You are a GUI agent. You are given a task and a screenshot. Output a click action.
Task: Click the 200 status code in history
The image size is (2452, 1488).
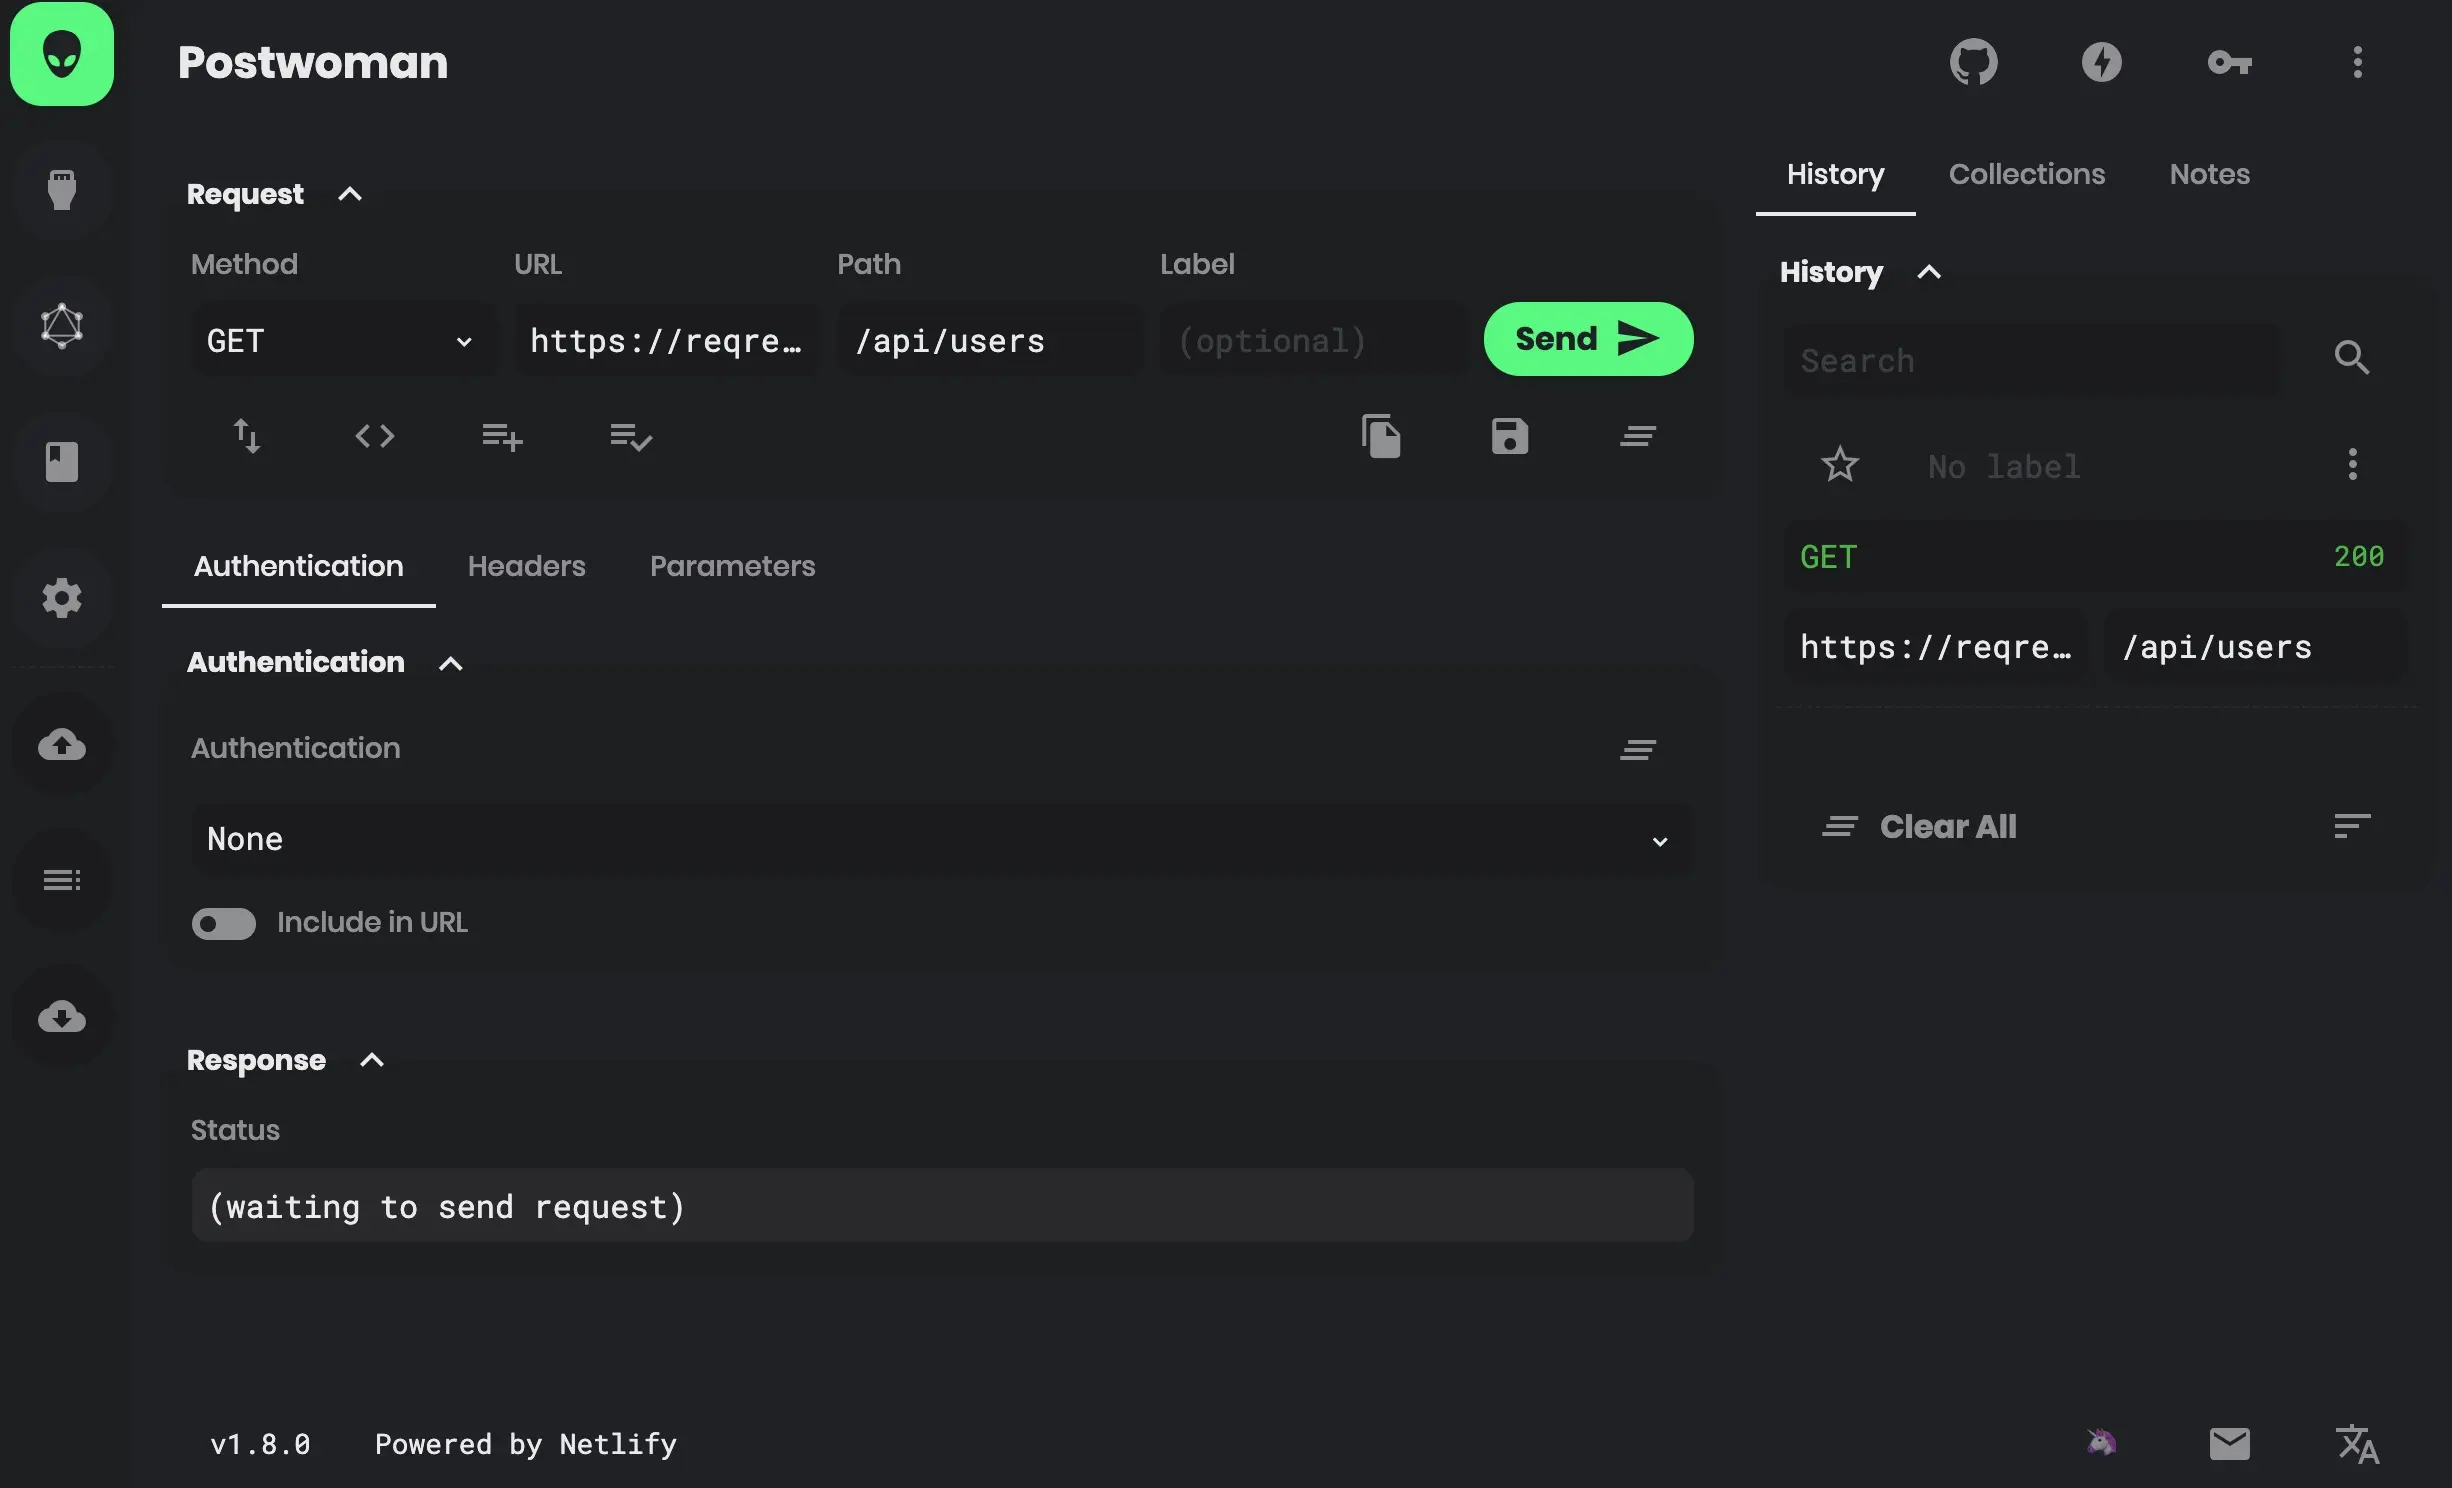(2359, 557)
